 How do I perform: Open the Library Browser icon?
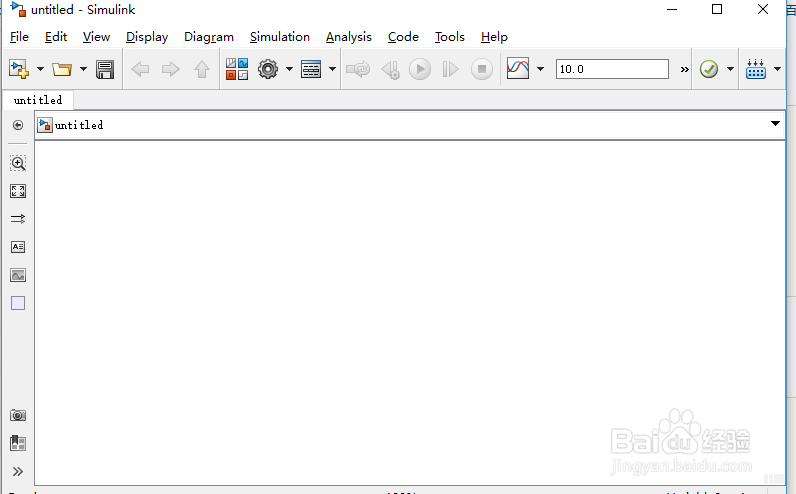pos(237,69)
